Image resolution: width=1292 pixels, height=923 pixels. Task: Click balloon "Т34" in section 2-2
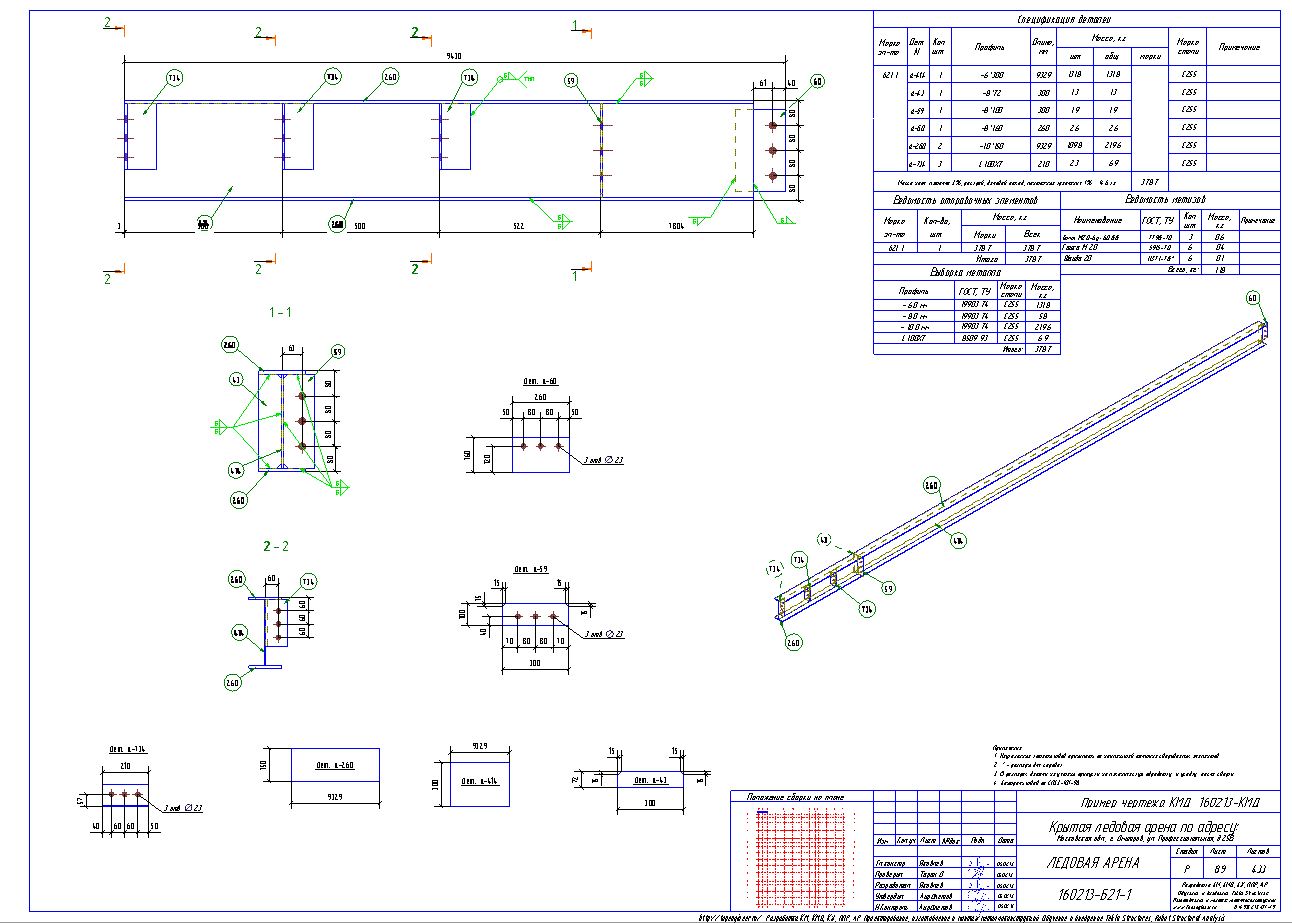point(309,581)
